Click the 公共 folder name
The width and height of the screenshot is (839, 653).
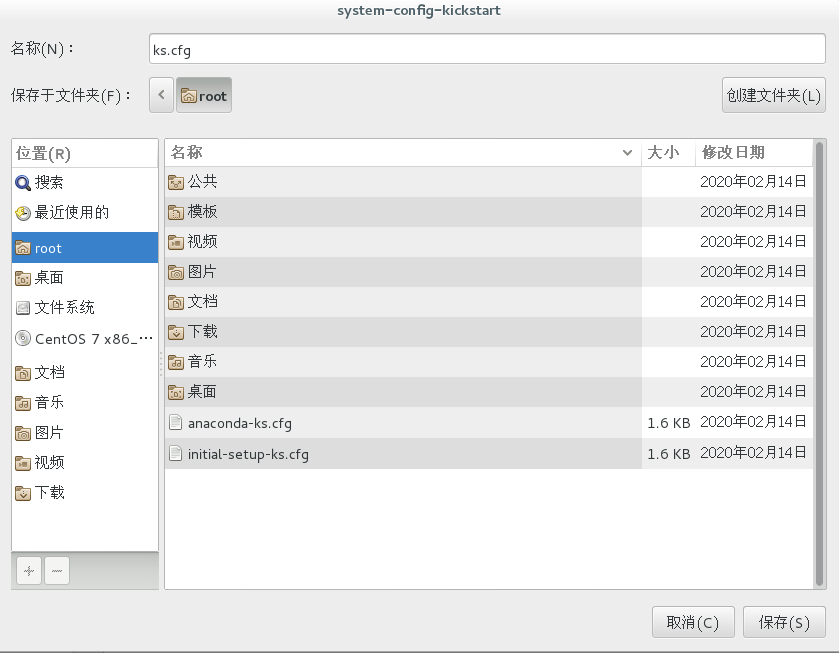click(x=202, y=181)
